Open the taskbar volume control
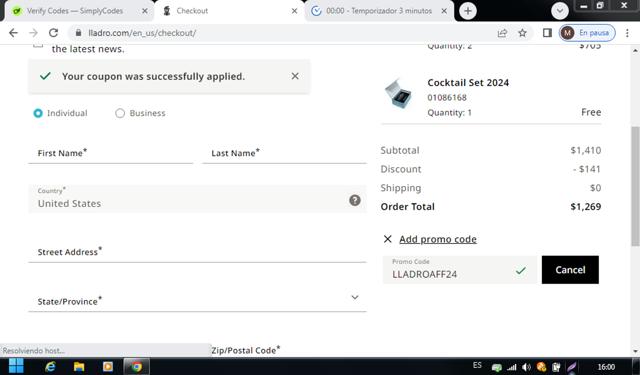This screenshot has height=375, width=640. point(527,367)
